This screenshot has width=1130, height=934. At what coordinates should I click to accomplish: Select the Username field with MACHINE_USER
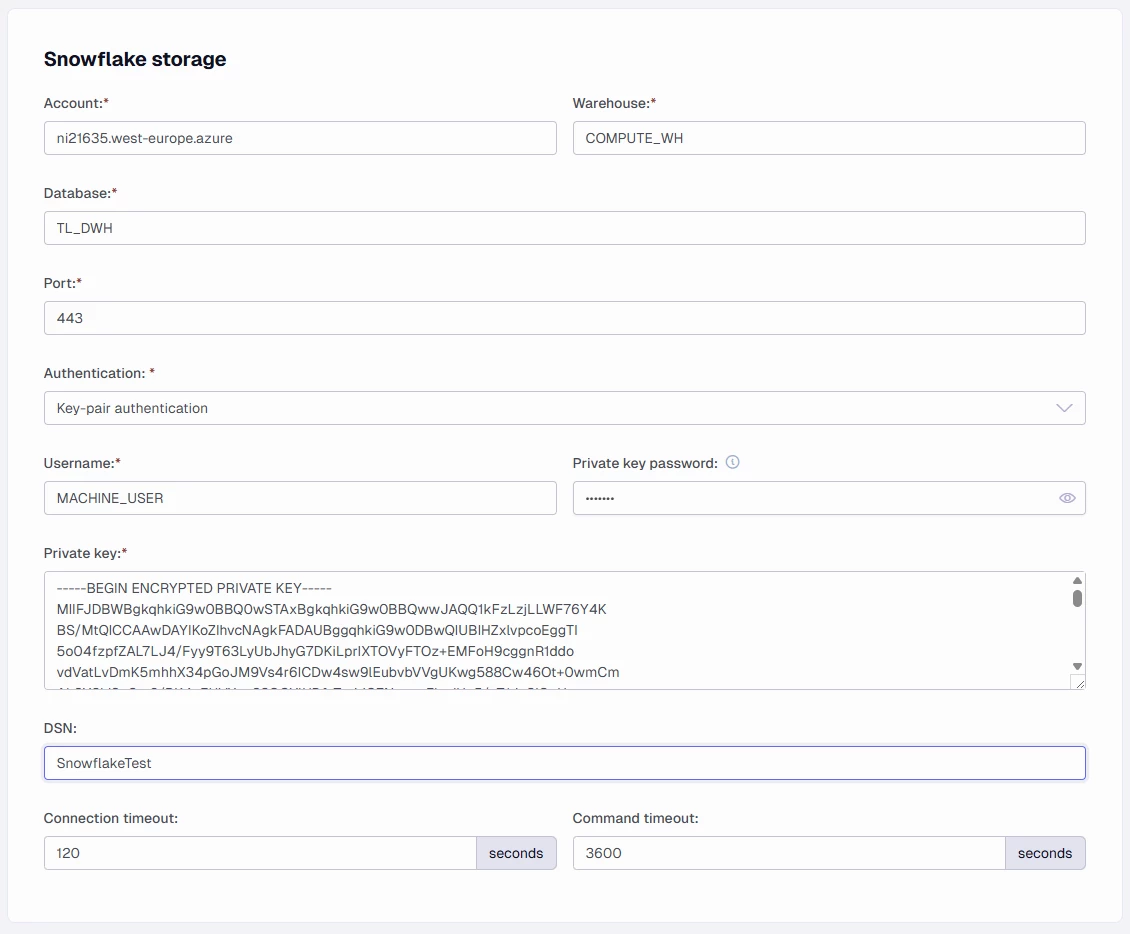300,498
